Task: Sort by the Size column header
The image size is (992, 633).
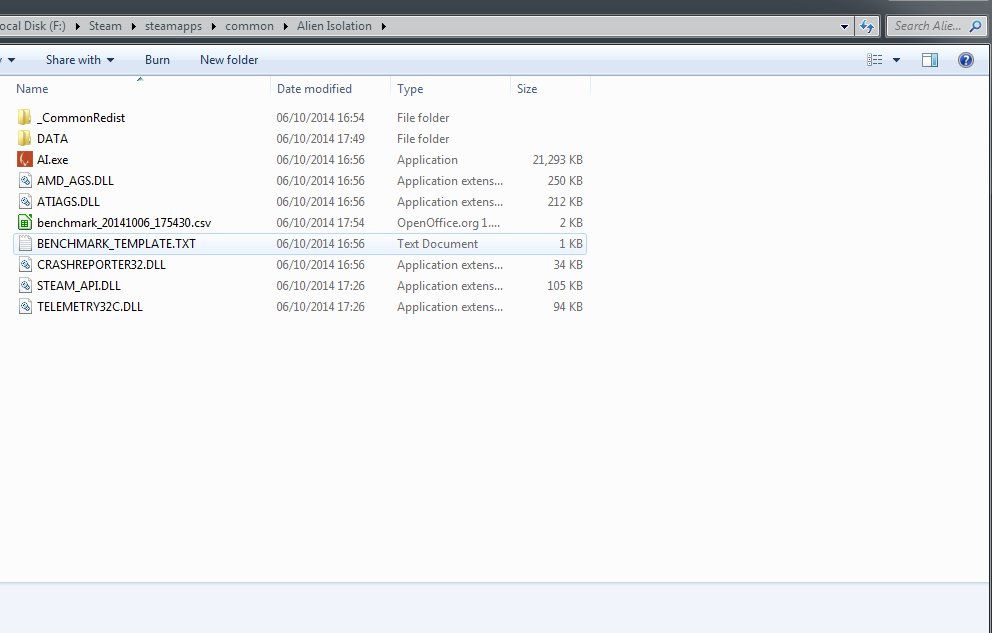Action: 527,89
